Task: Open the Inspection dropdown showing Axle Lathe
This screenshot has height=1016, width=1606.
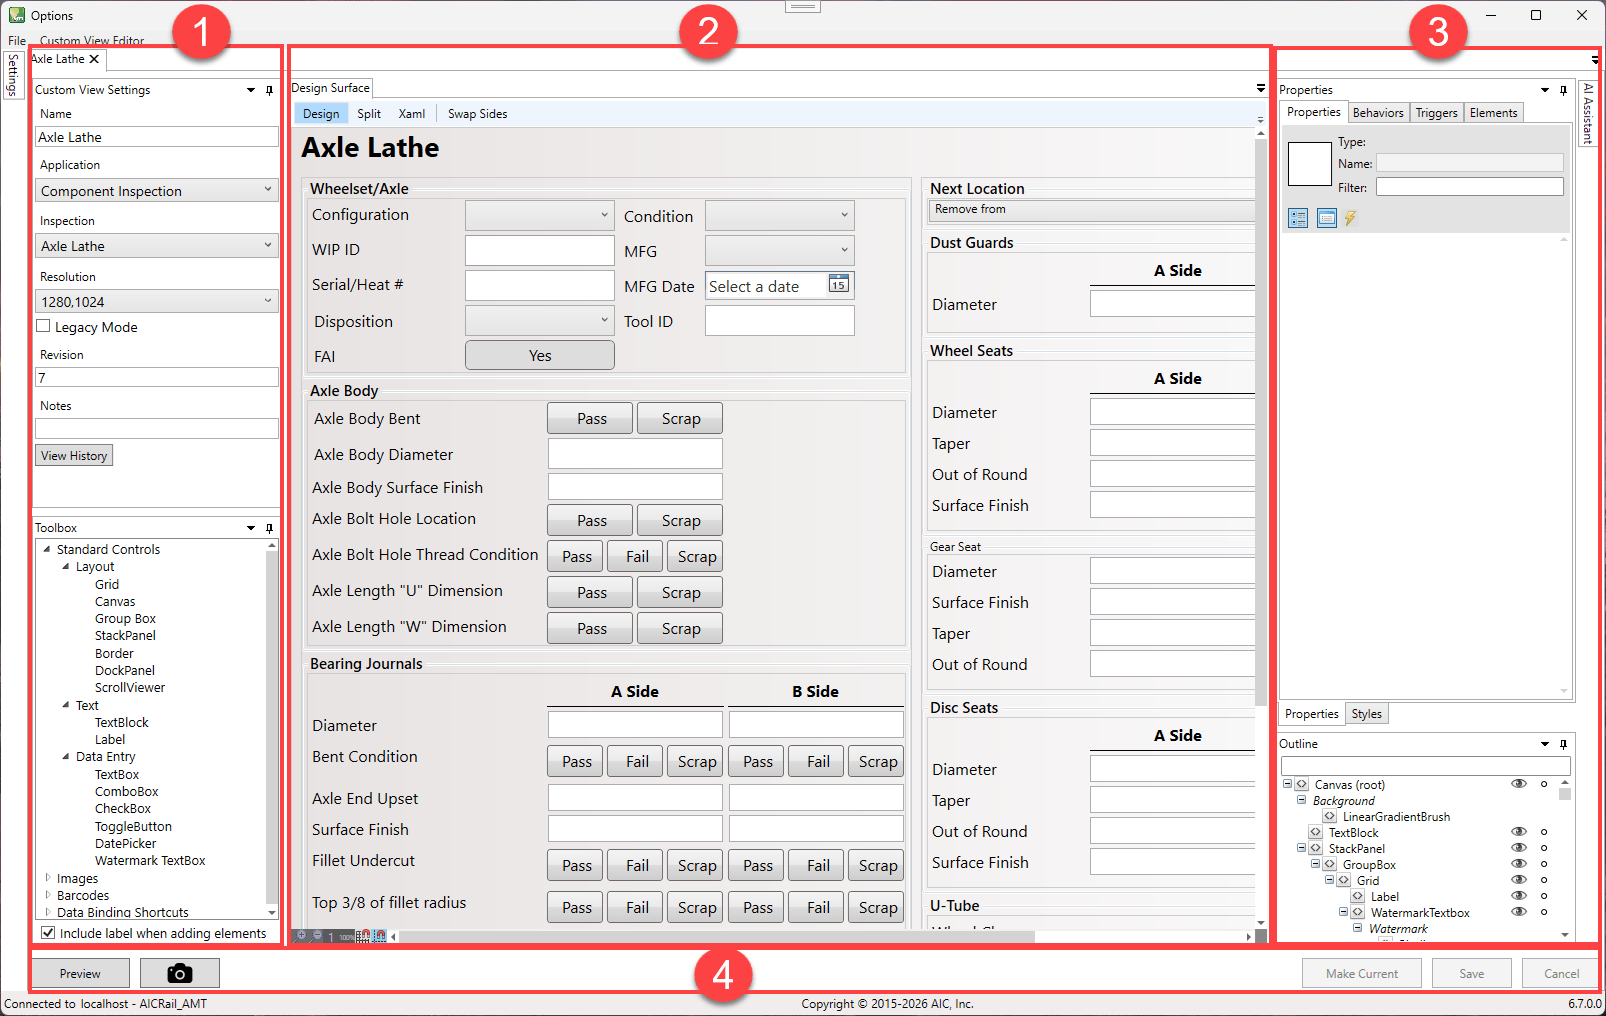Action: pyautogui.click(x=157, y=246)
